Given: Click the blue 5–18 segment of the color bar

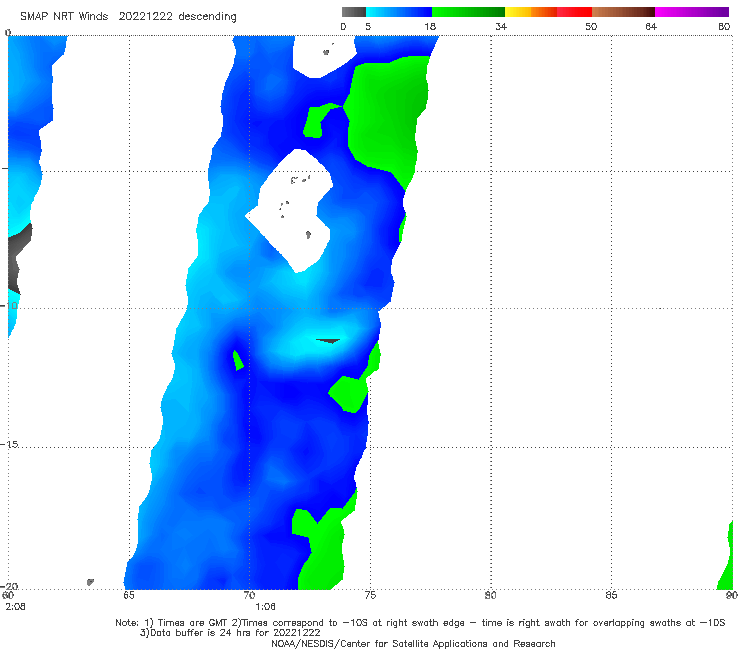Looking at the screenshot, I should point(399,12).
